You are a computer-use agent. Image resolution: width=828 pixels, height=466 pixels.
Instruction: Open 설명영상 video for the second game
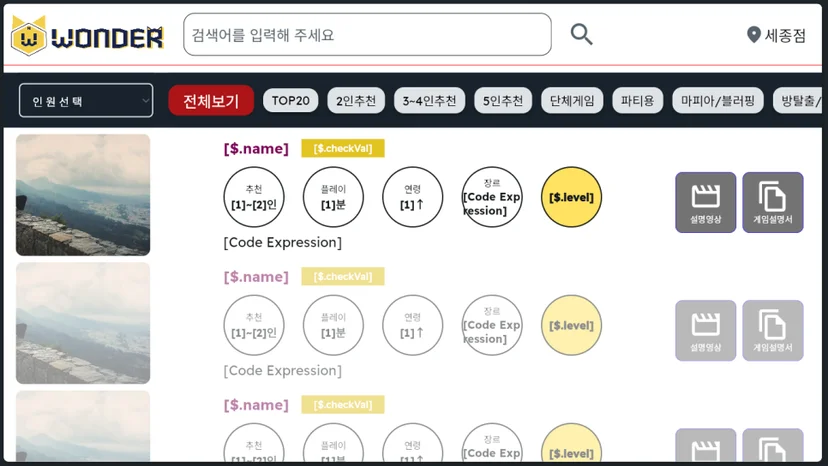pyautogui.click(x=705, y=331)
